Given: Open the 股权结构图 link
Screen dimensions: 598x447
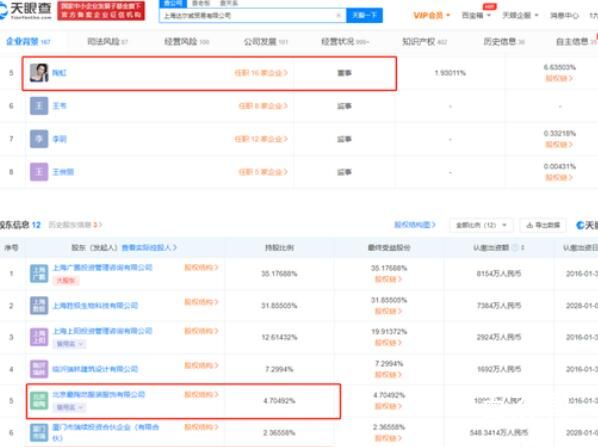Looking at the screenshot, I should point(415,225).
